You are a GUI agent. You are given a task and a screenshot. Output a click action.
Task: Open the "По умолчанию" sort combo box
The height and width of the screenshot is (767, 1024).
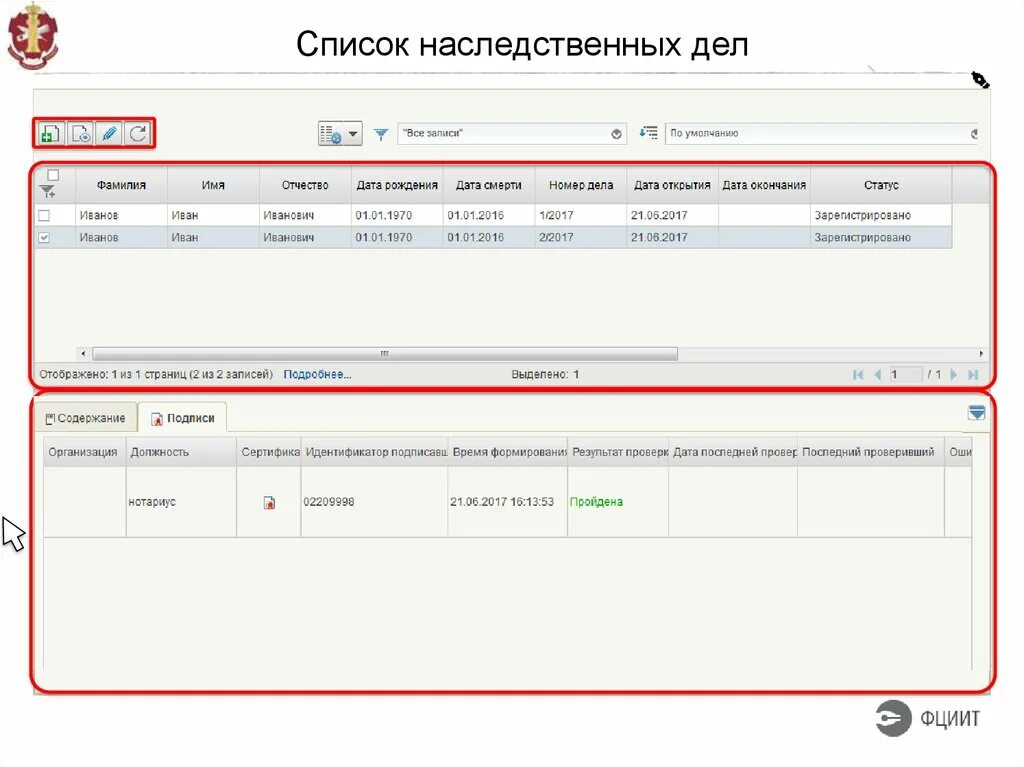click(x=821, y=133)
